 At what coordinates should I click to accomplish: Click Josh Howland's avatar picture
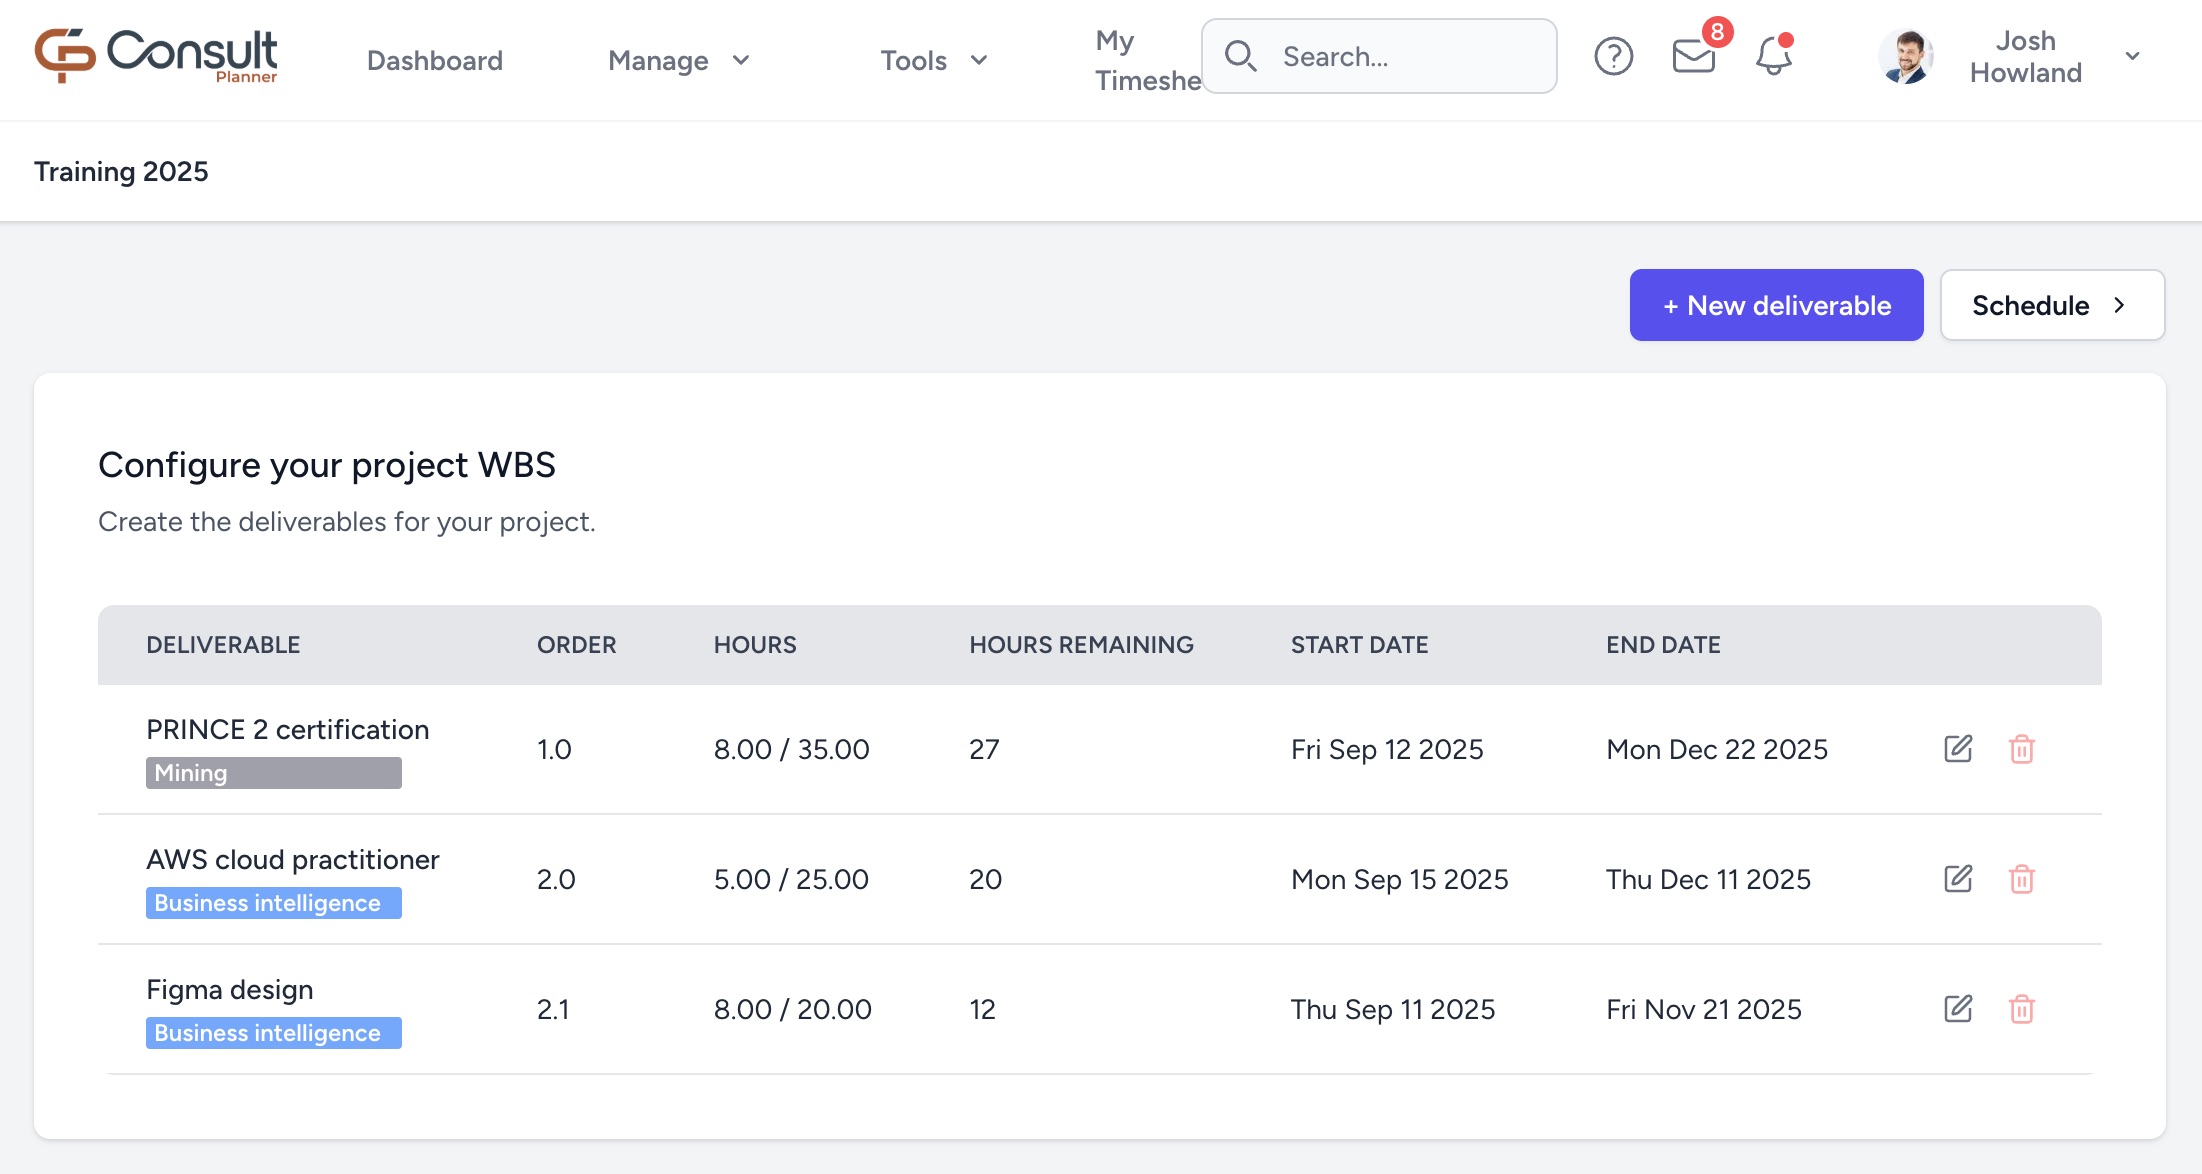(x=1906, y=57)
